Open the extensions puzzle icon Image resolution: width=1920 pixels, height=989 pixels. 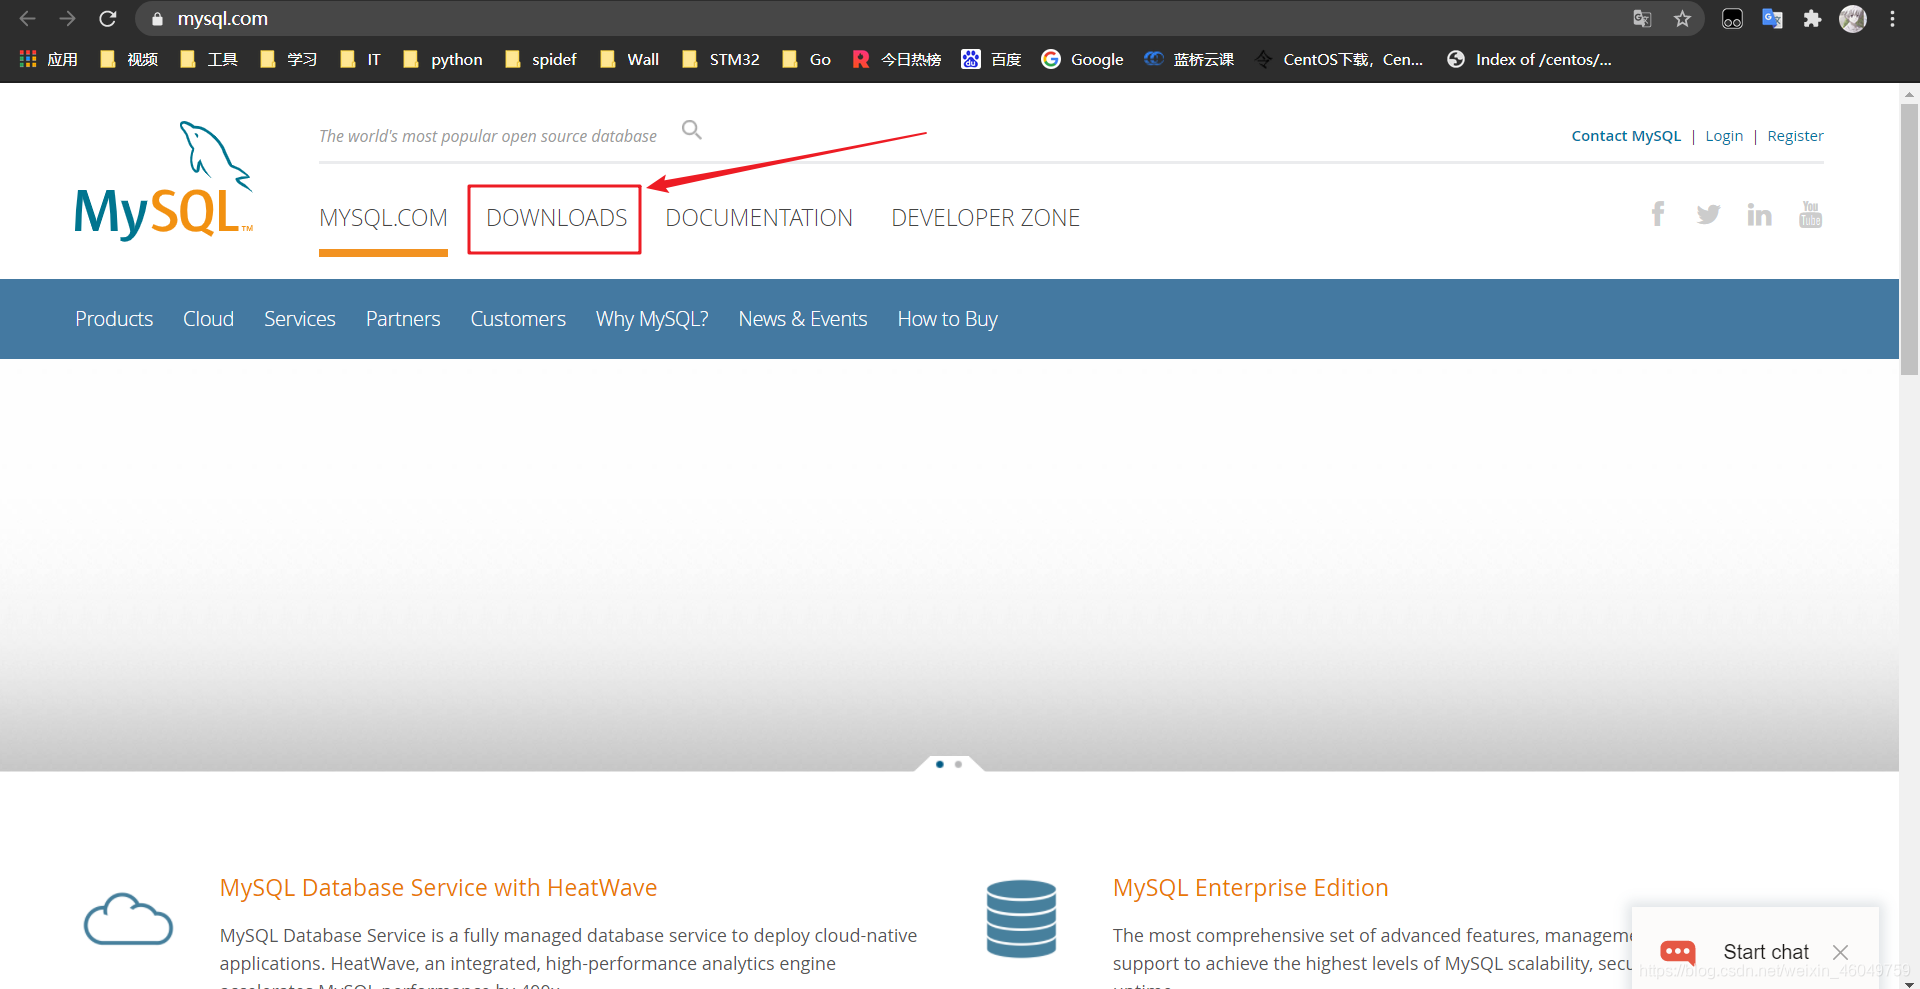point(1812,18)
